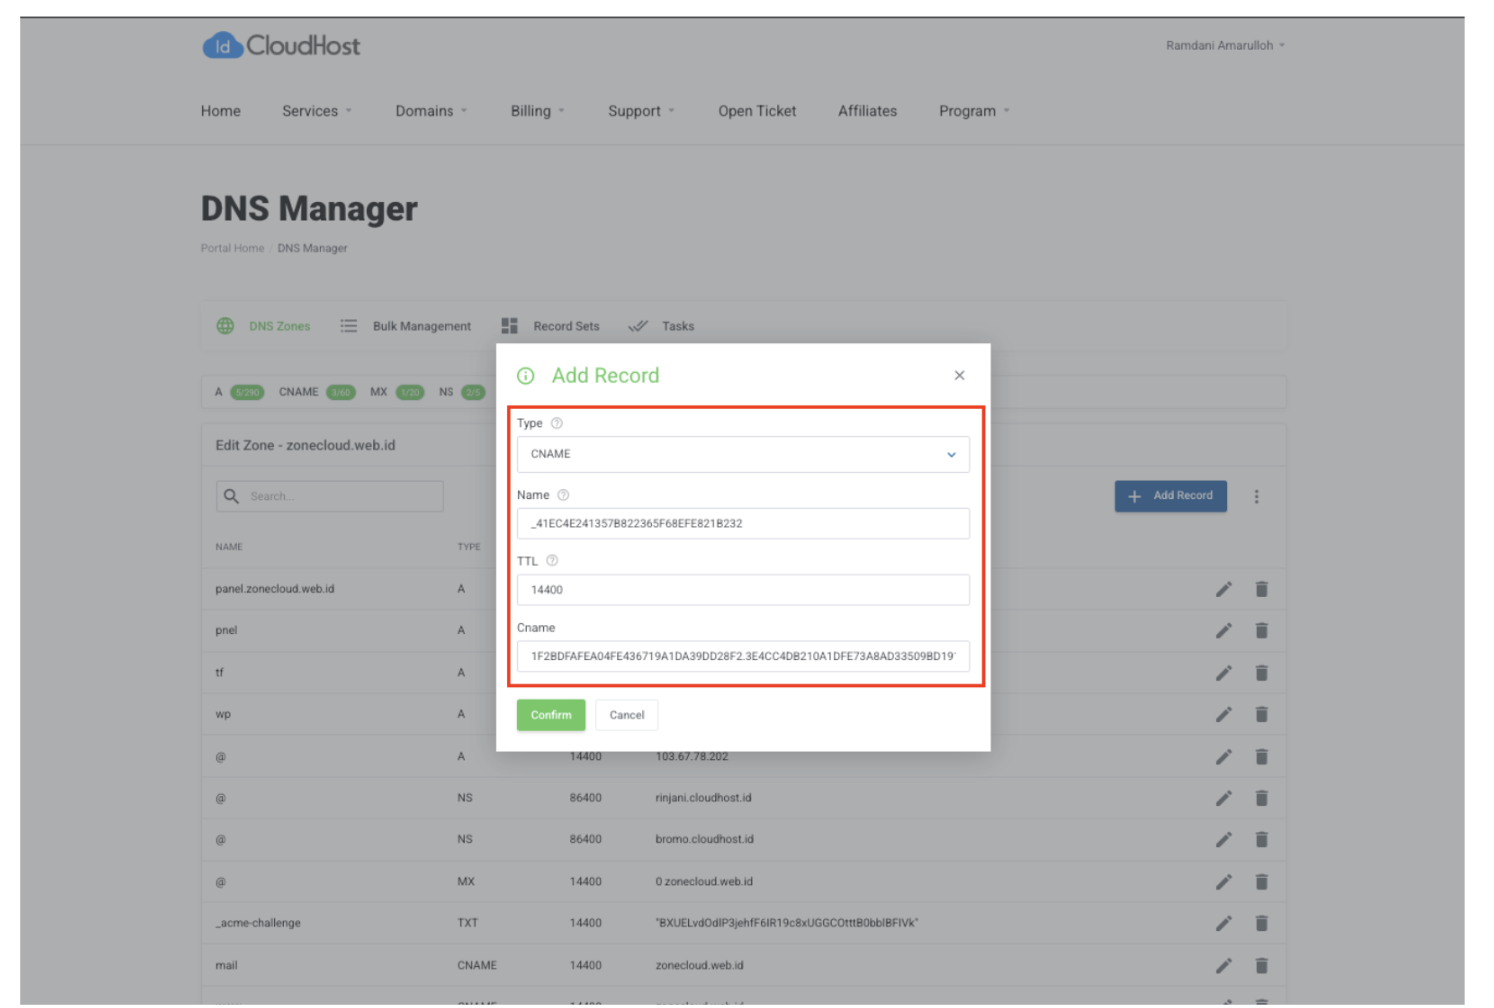This screenshot has height=1008, width=1494.
Task: Delete the mail CNAME record
Action: pyautogui.click(x=1261, y=966)
